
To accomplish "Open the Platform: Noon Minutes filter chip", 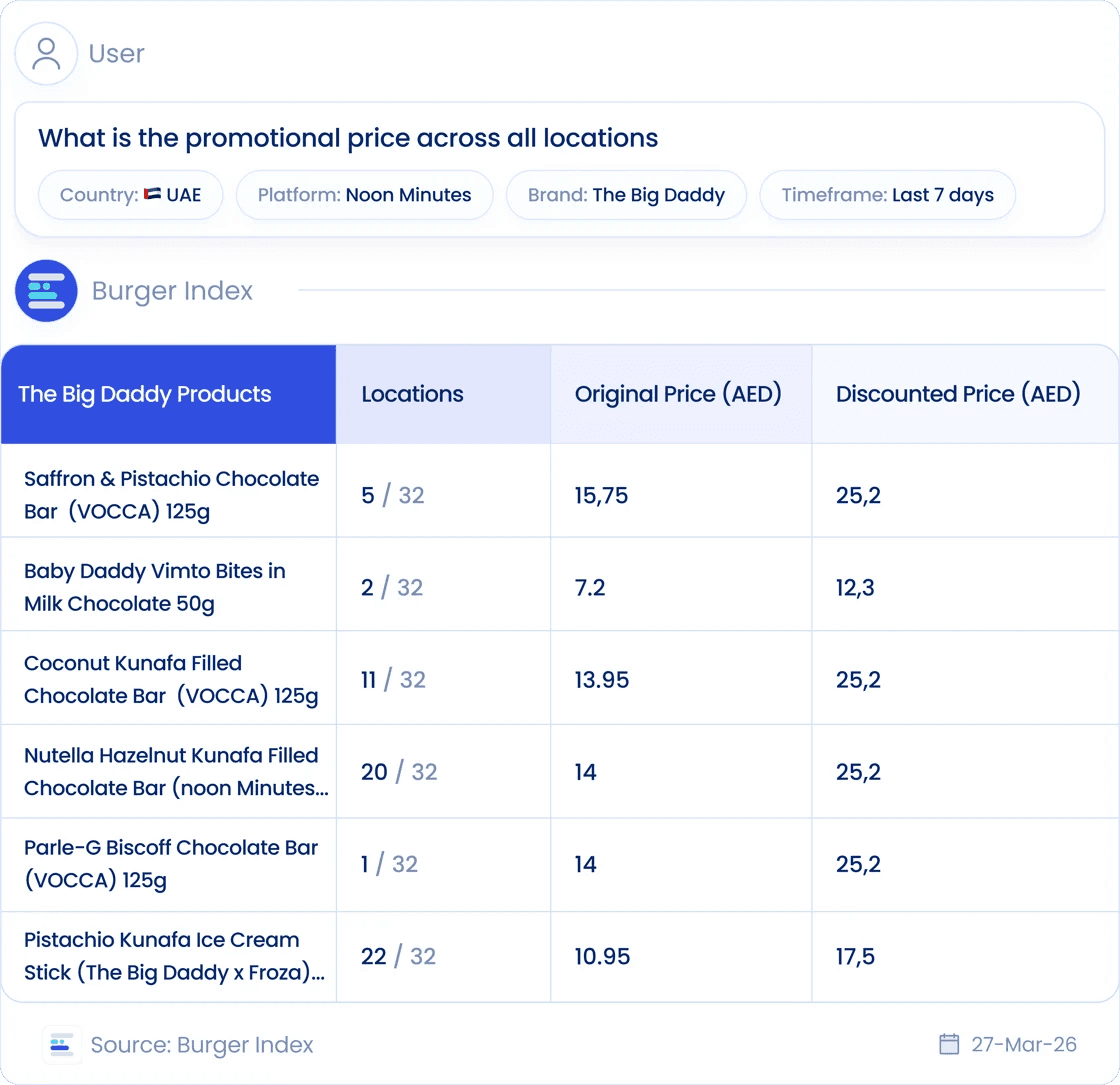I will pyautogui.click(x=364, y=195).
